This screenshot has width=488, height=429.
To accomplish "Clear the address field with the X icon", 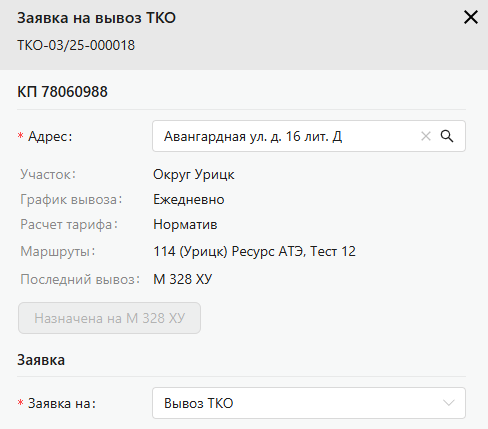I will click(x=426, y=136).
